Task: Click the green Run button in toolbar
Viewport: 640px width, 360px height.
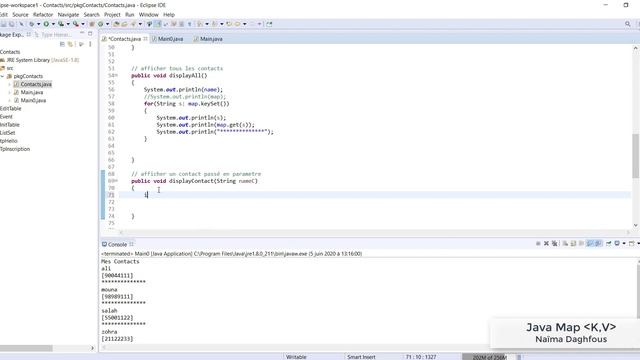Action: tap(46, 24)
